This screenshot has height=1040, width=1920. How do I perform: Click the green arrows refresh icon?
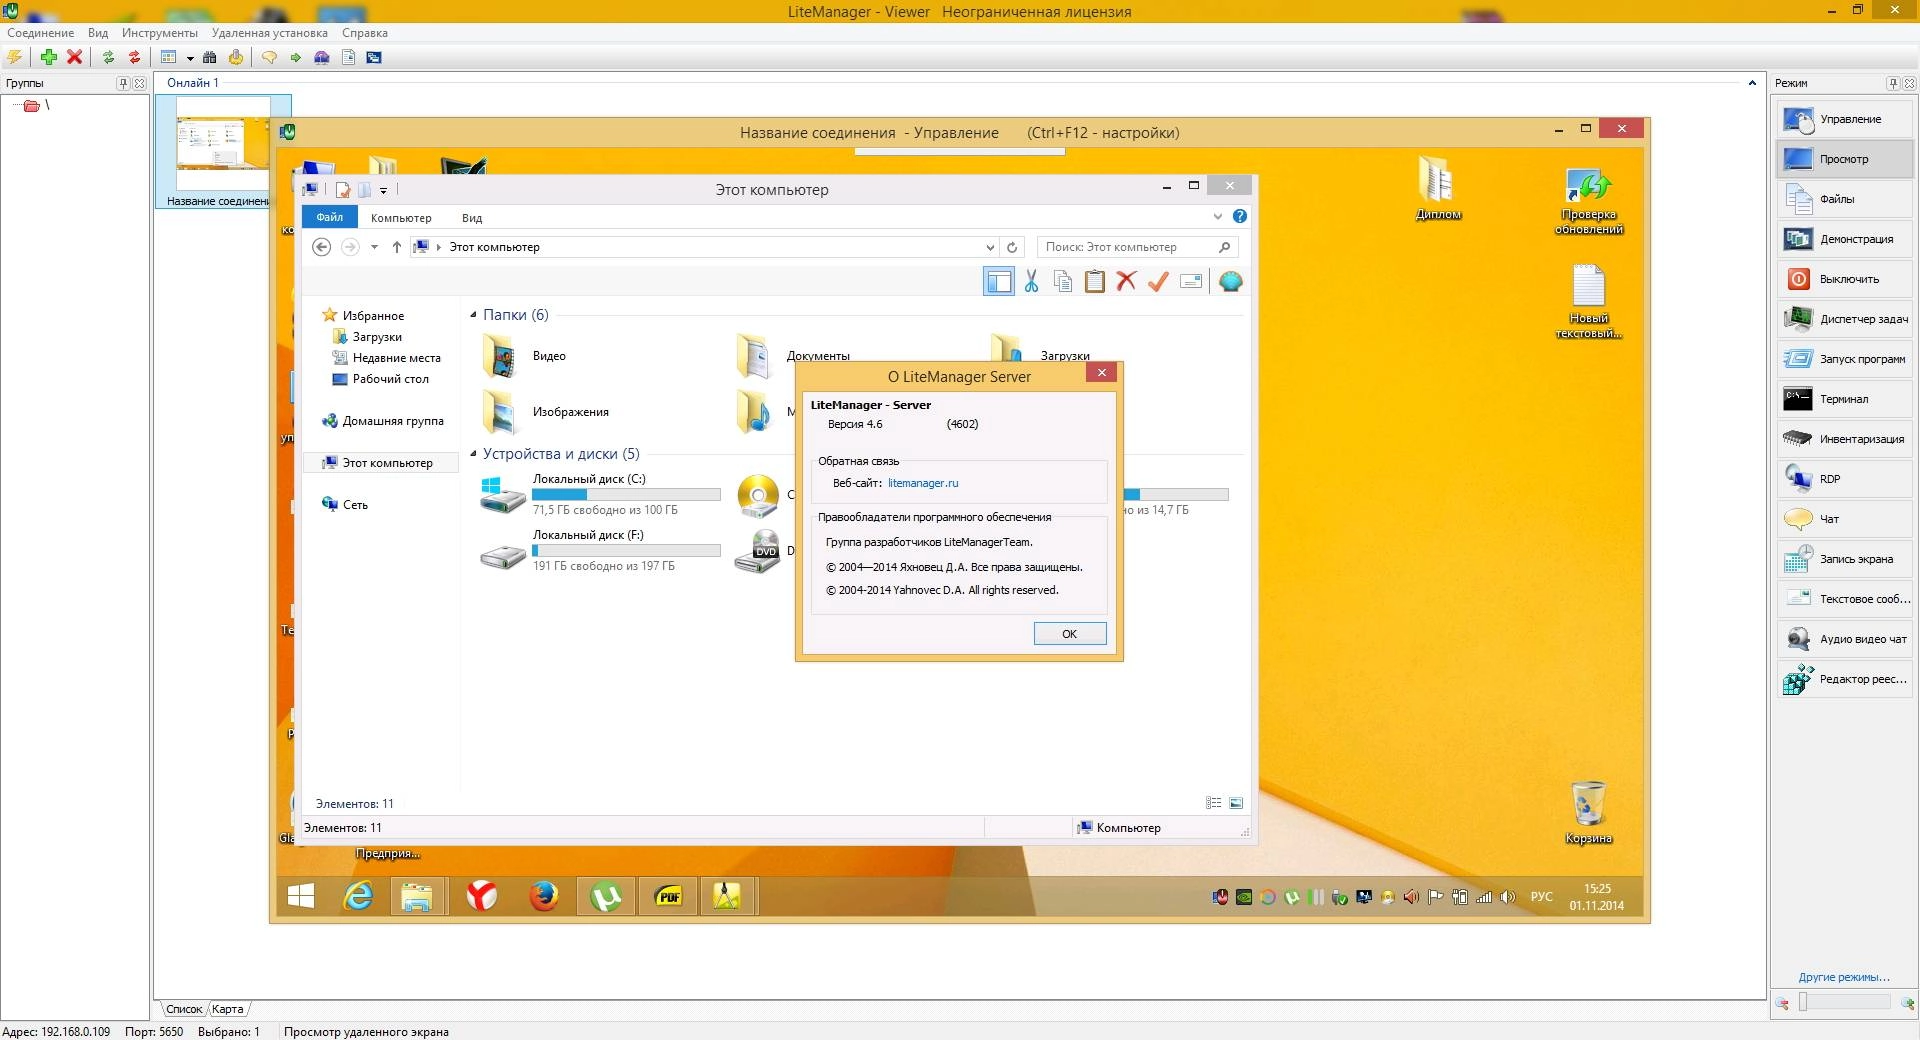point(108,57)
